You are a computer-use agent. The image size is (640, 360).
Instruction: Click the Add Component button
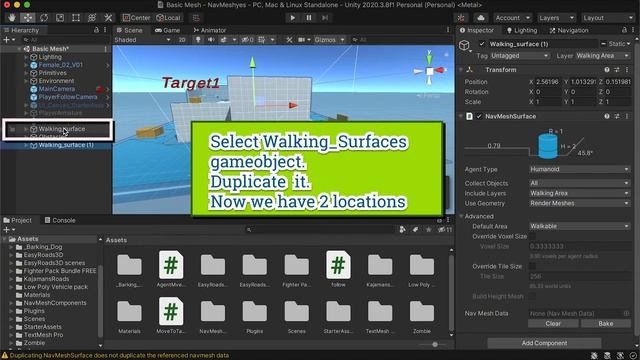coord(544,343)
